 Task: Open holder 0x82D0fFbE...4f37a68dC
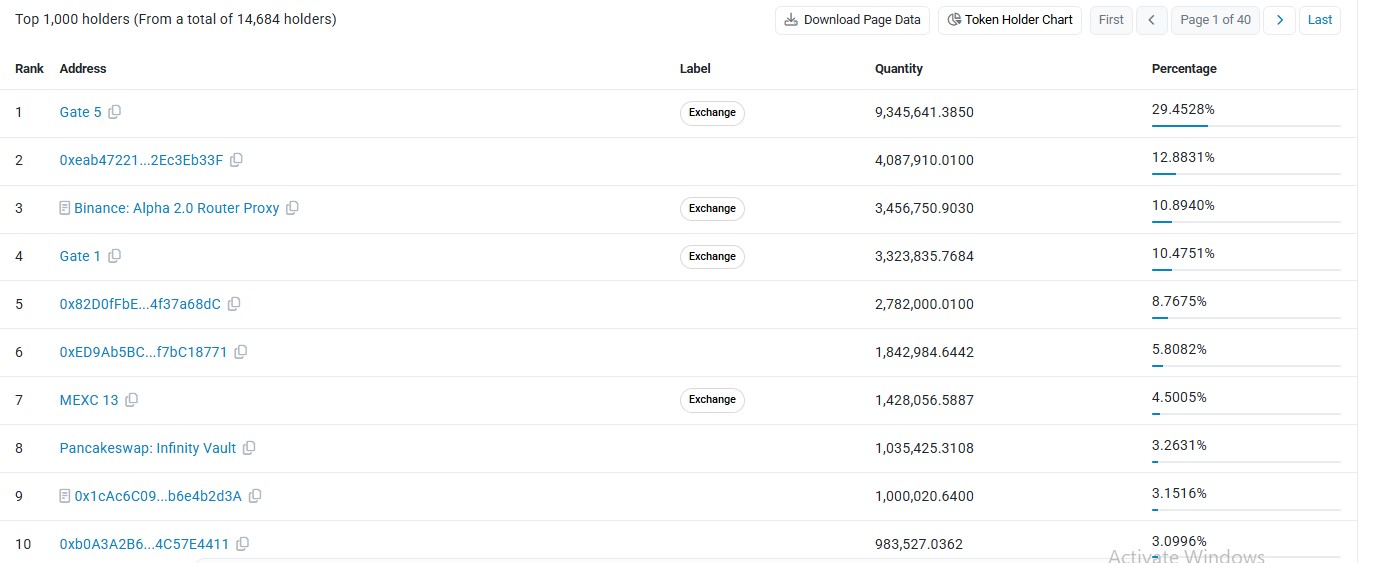tap(141, 304)
